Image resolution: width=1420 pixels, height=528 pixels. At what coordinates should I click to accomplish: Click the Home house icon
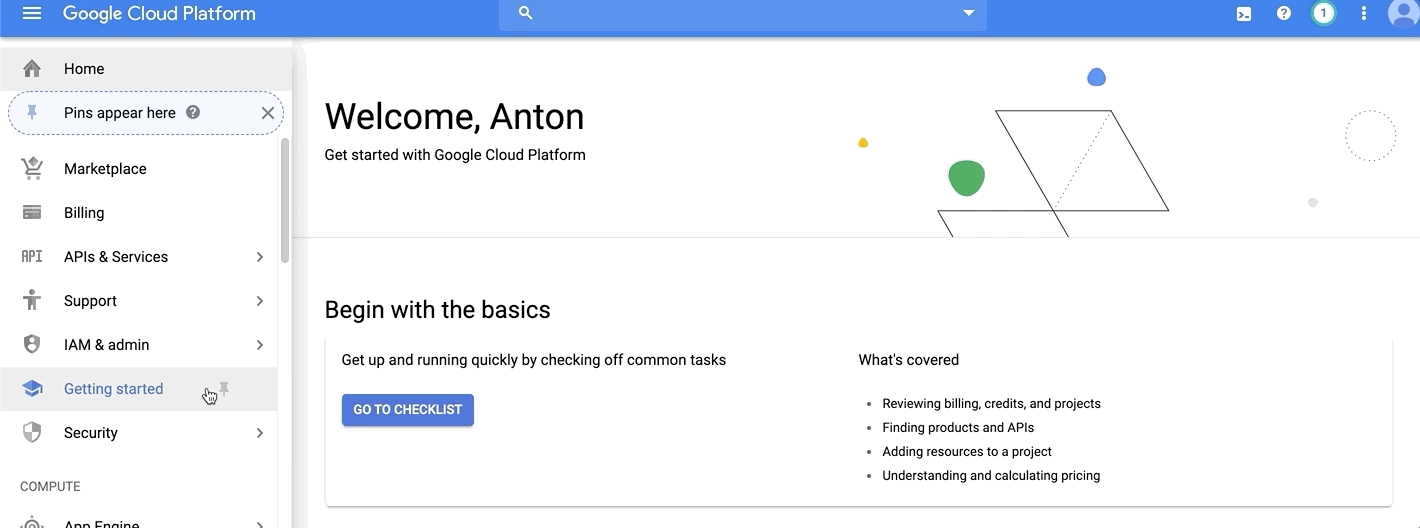tap(32, 69)
